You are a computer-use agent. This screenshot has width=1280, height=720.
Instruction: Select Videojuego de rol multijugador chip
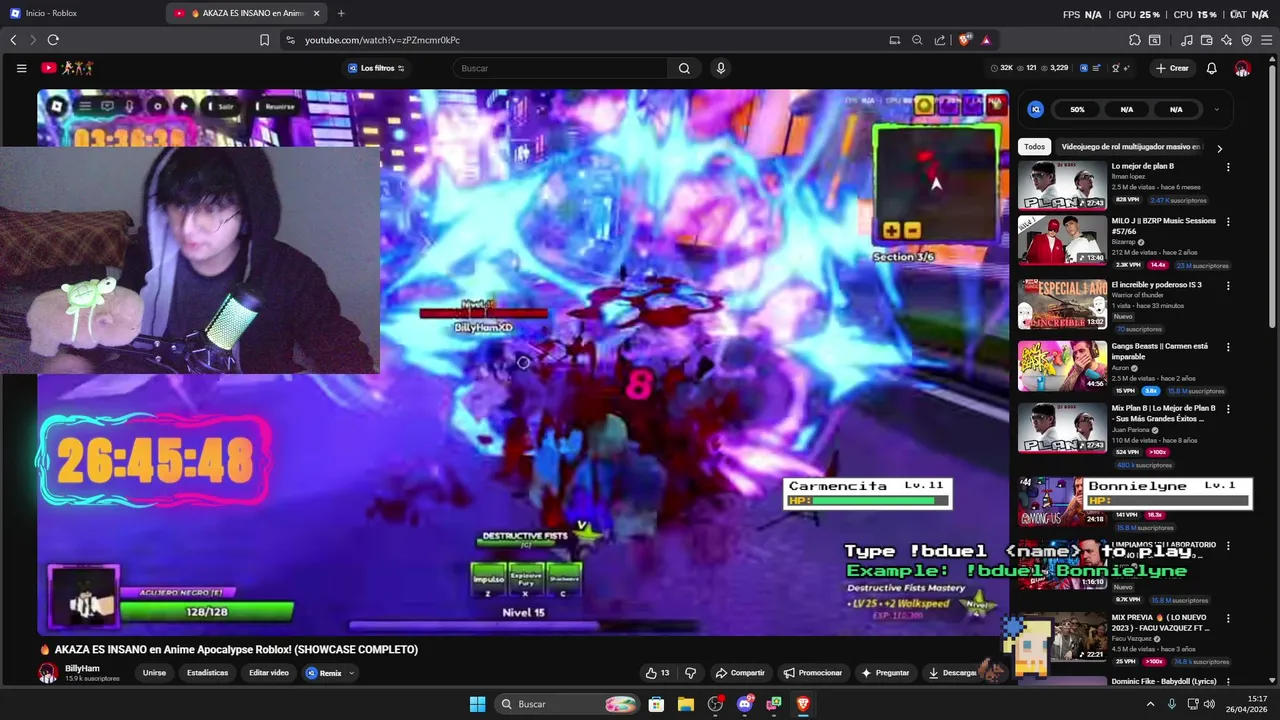point(1130,147)
